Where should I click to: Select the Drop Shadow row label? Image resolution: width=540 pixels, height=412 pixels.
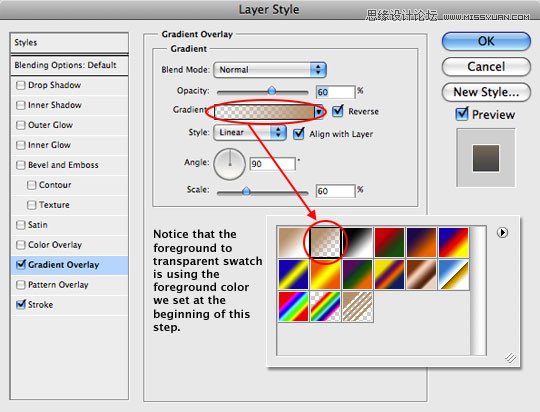coord(54,85)
